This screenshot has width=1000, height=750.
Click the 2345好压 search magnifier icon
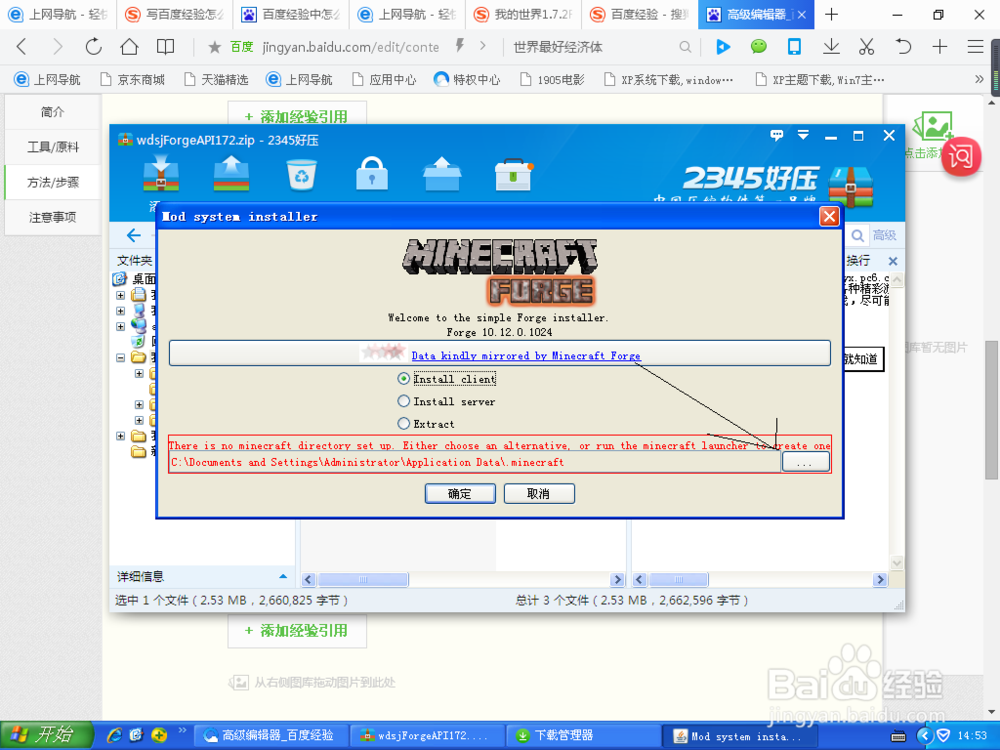click(x=858, y=236)
